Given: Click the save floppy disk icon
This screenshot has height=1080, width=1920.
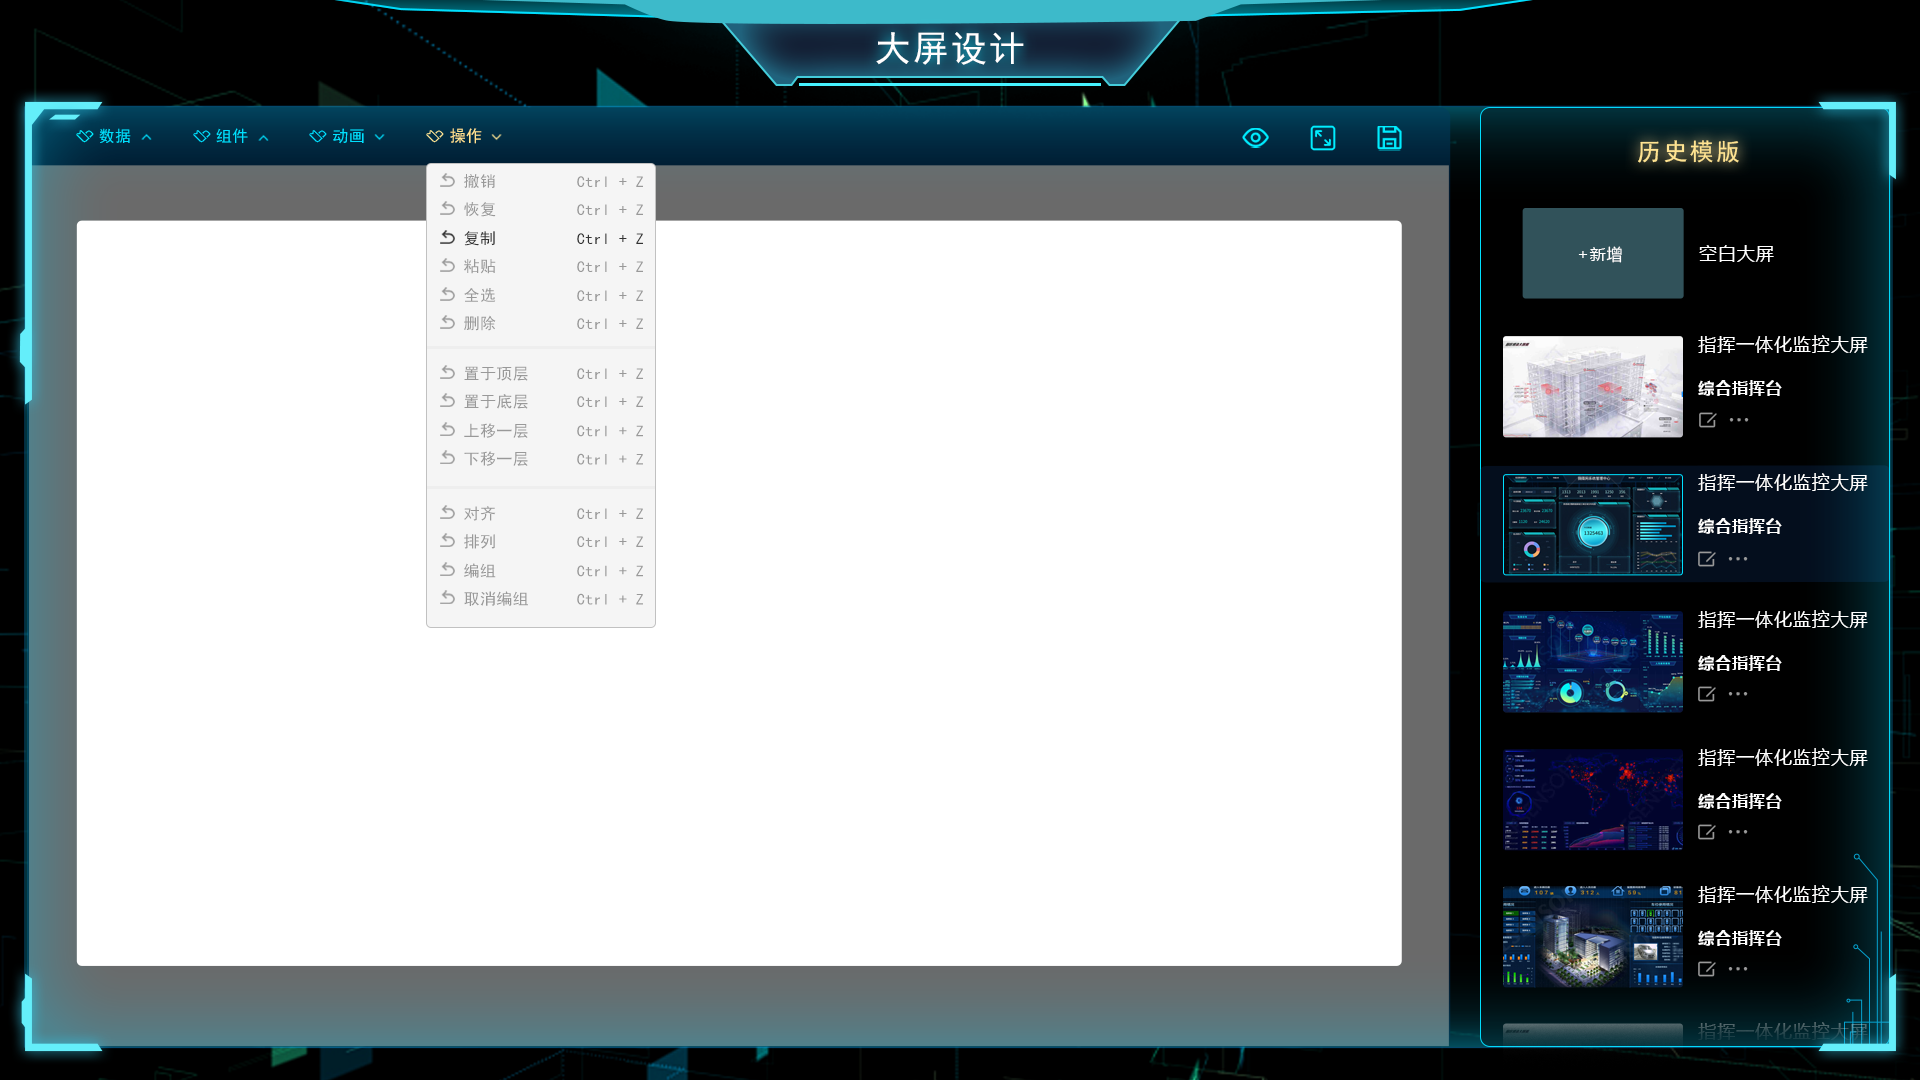Looking at the screenshot, I should point(1389,138).
